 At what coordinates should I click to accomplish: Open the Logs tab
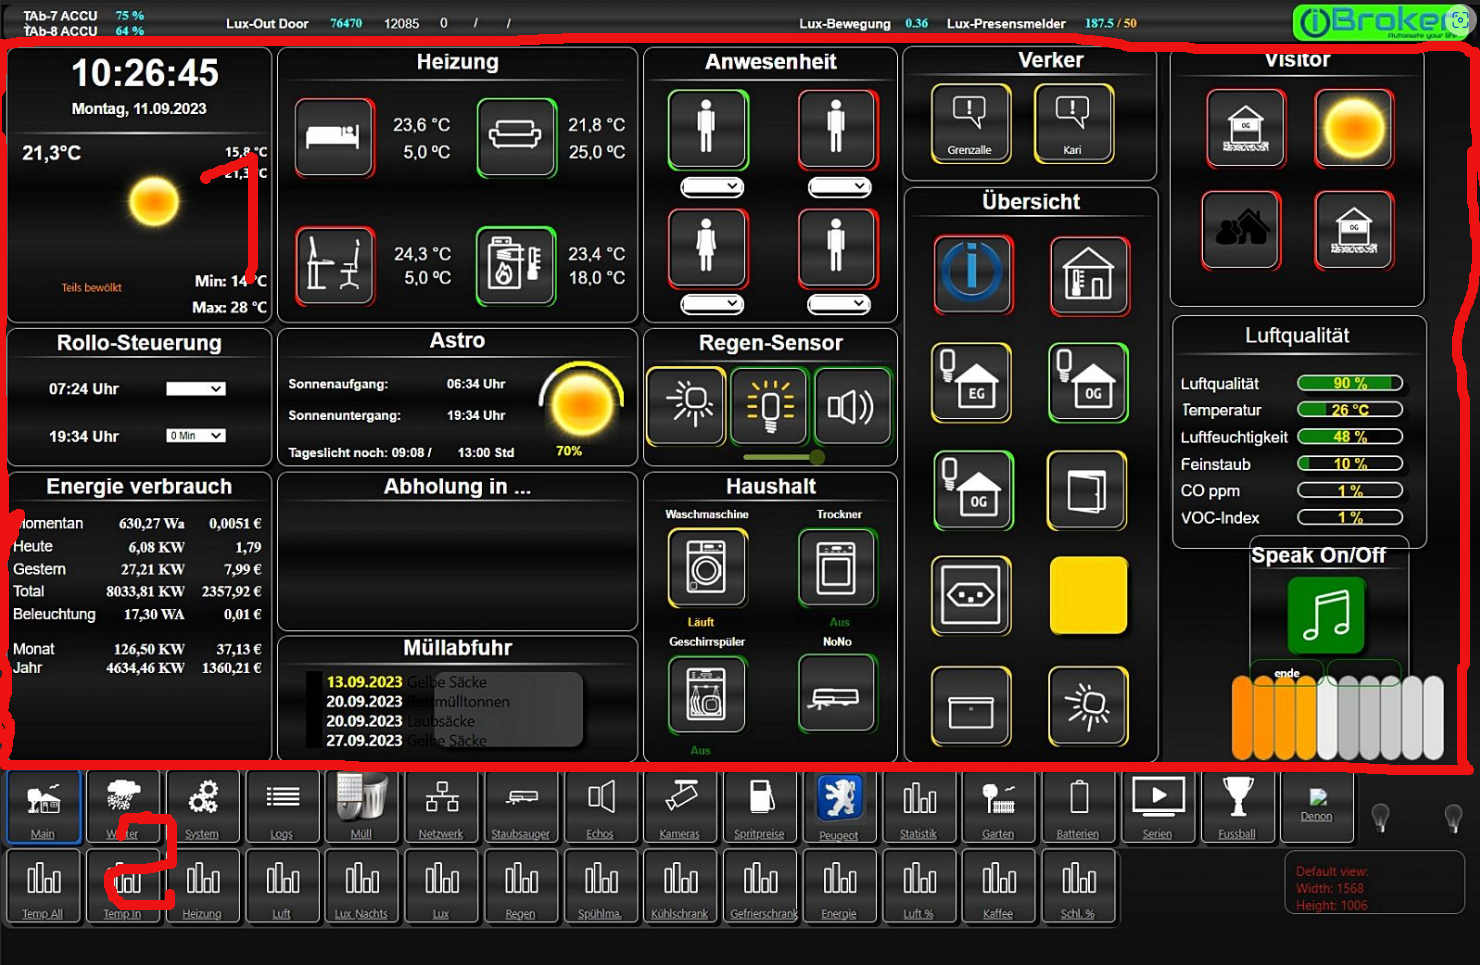(282, 806)
